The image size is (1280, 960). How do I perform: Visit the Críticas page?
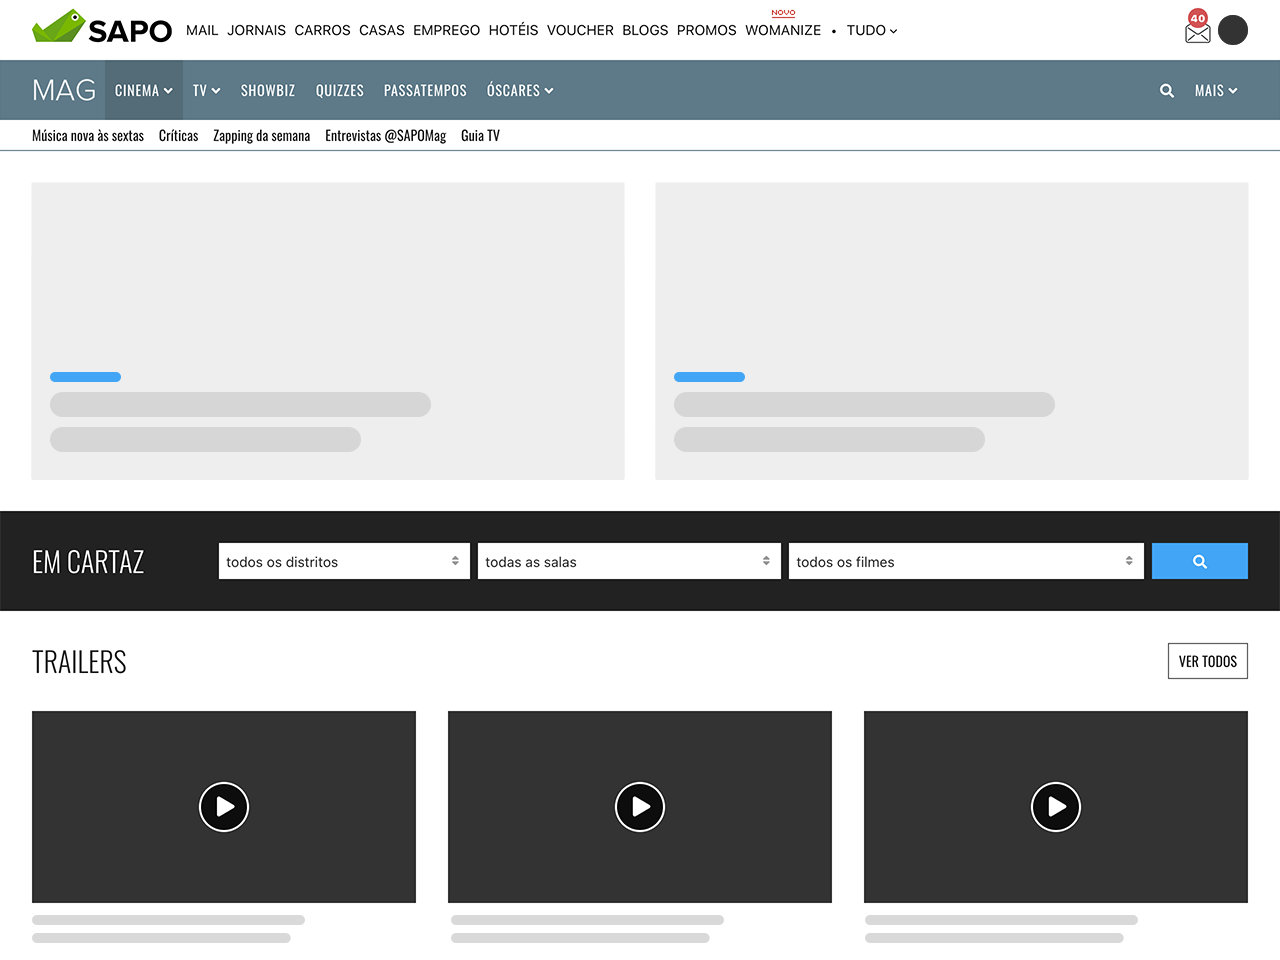pyautogui.click(x=178, y=136)
